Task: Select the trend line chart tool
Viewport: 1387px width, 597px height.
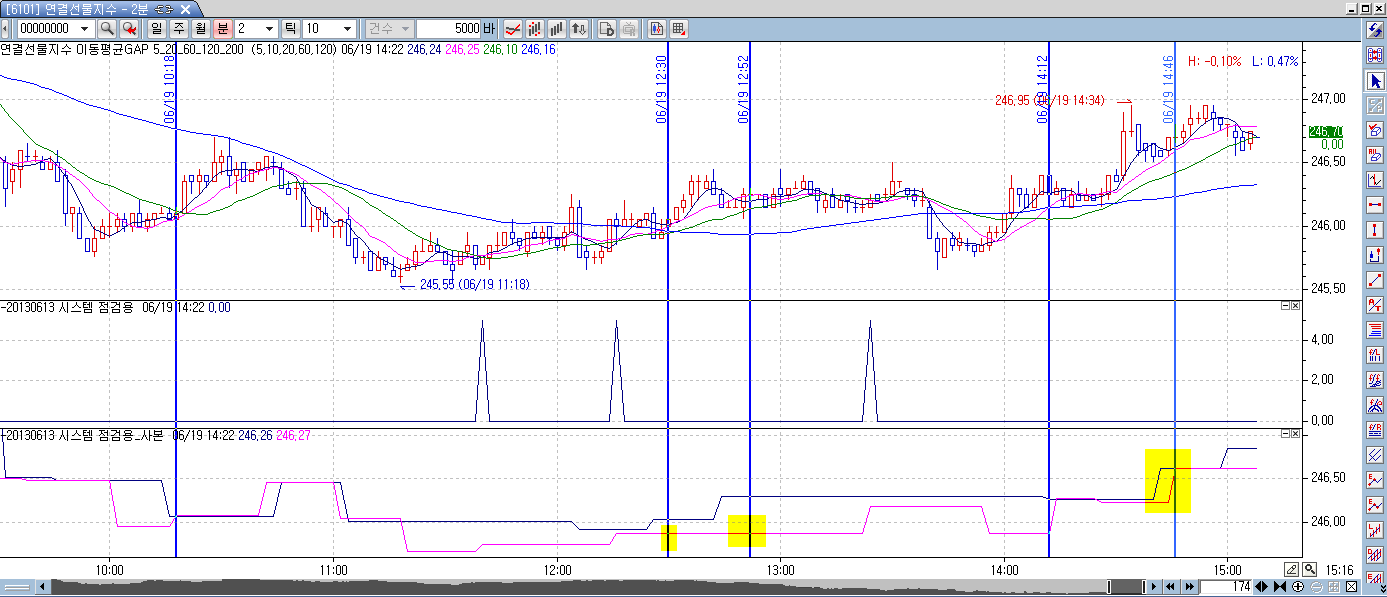Action: point(1375,180)
